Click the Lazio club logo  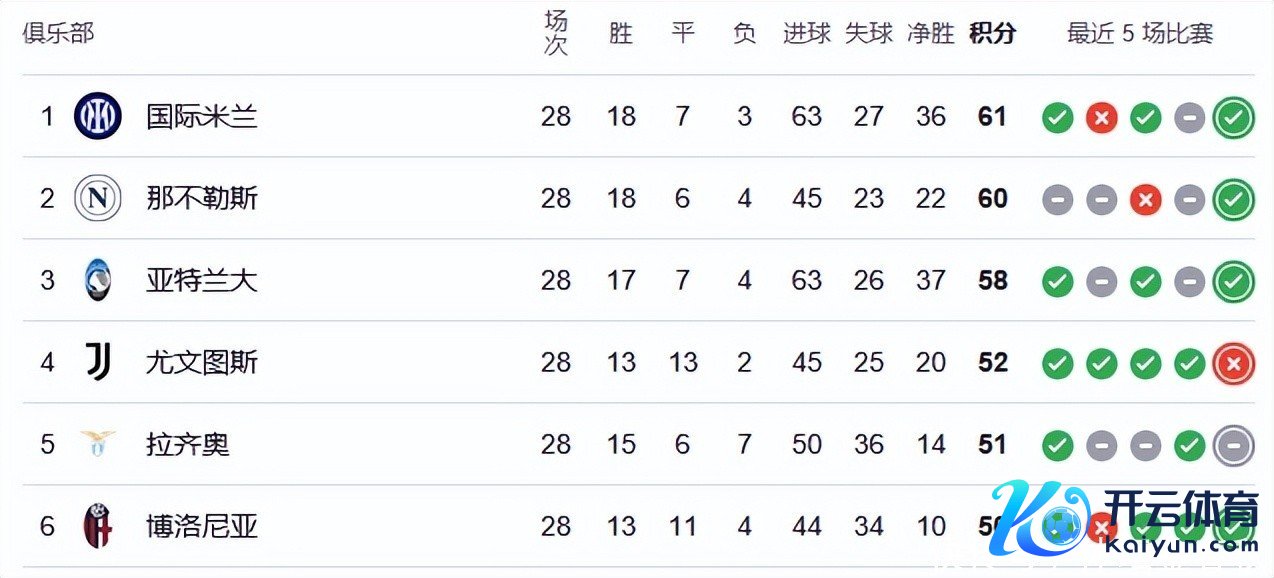click(98, 444)
